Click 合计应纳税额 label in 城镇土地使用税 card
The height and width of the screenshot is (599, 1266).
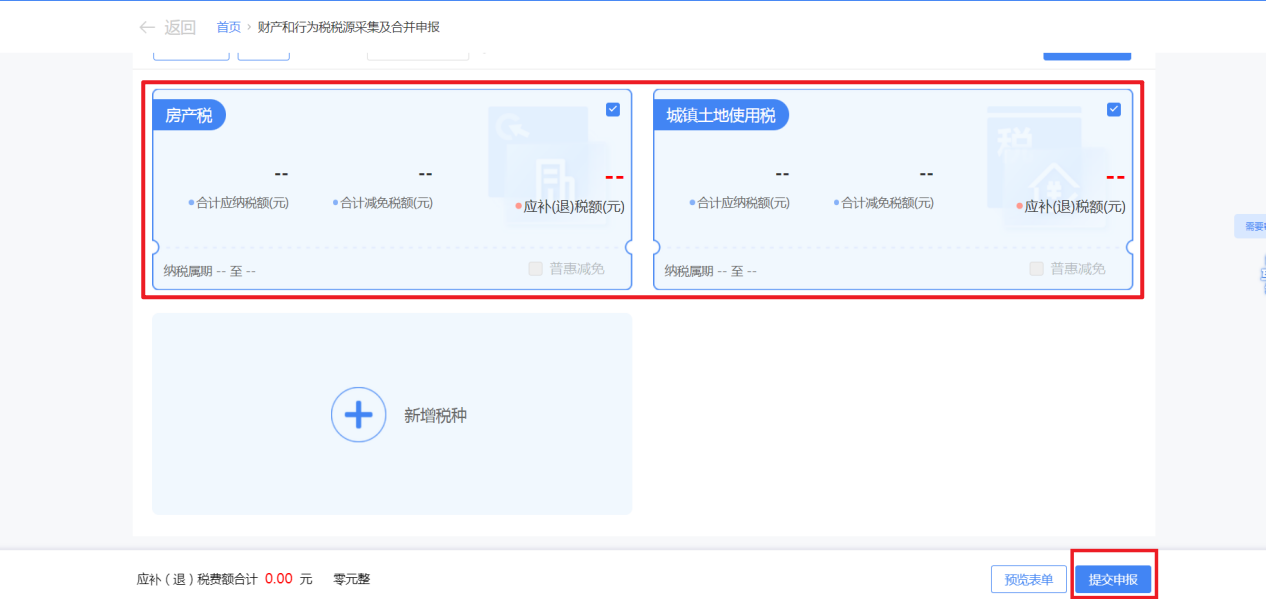[x=742, y=203]
